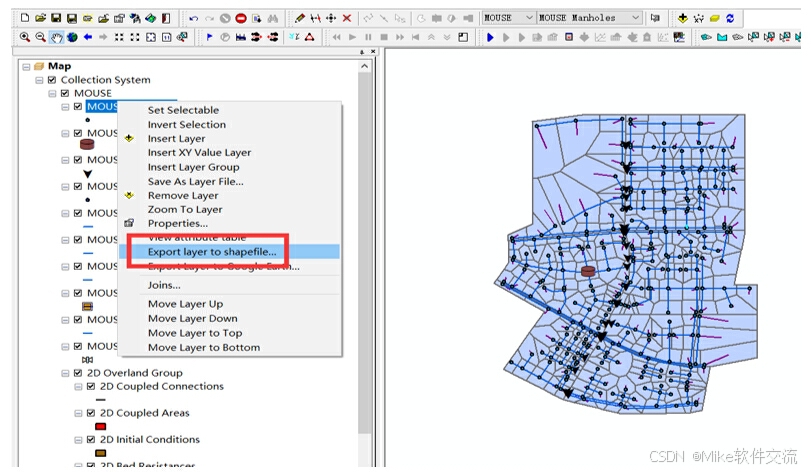Choose Joins from context menu
The height and width of the screenshot is (472, 811).
164,285
